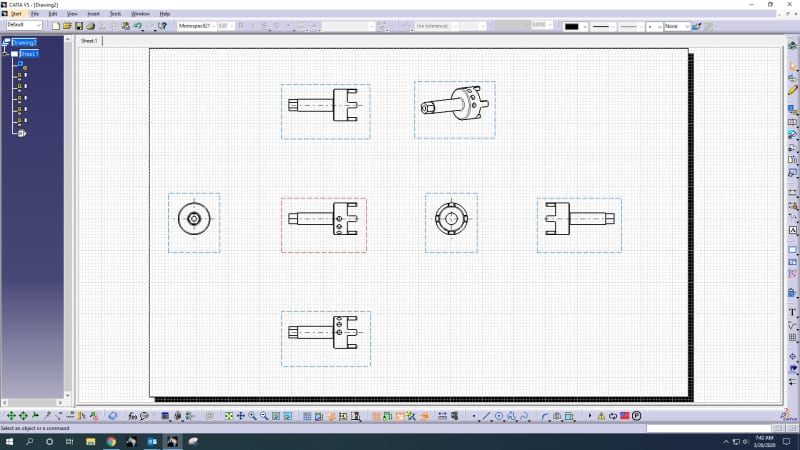Screen dimensions: 800x450
Task: Open Outlook from the taskbar
Action: 152,442
